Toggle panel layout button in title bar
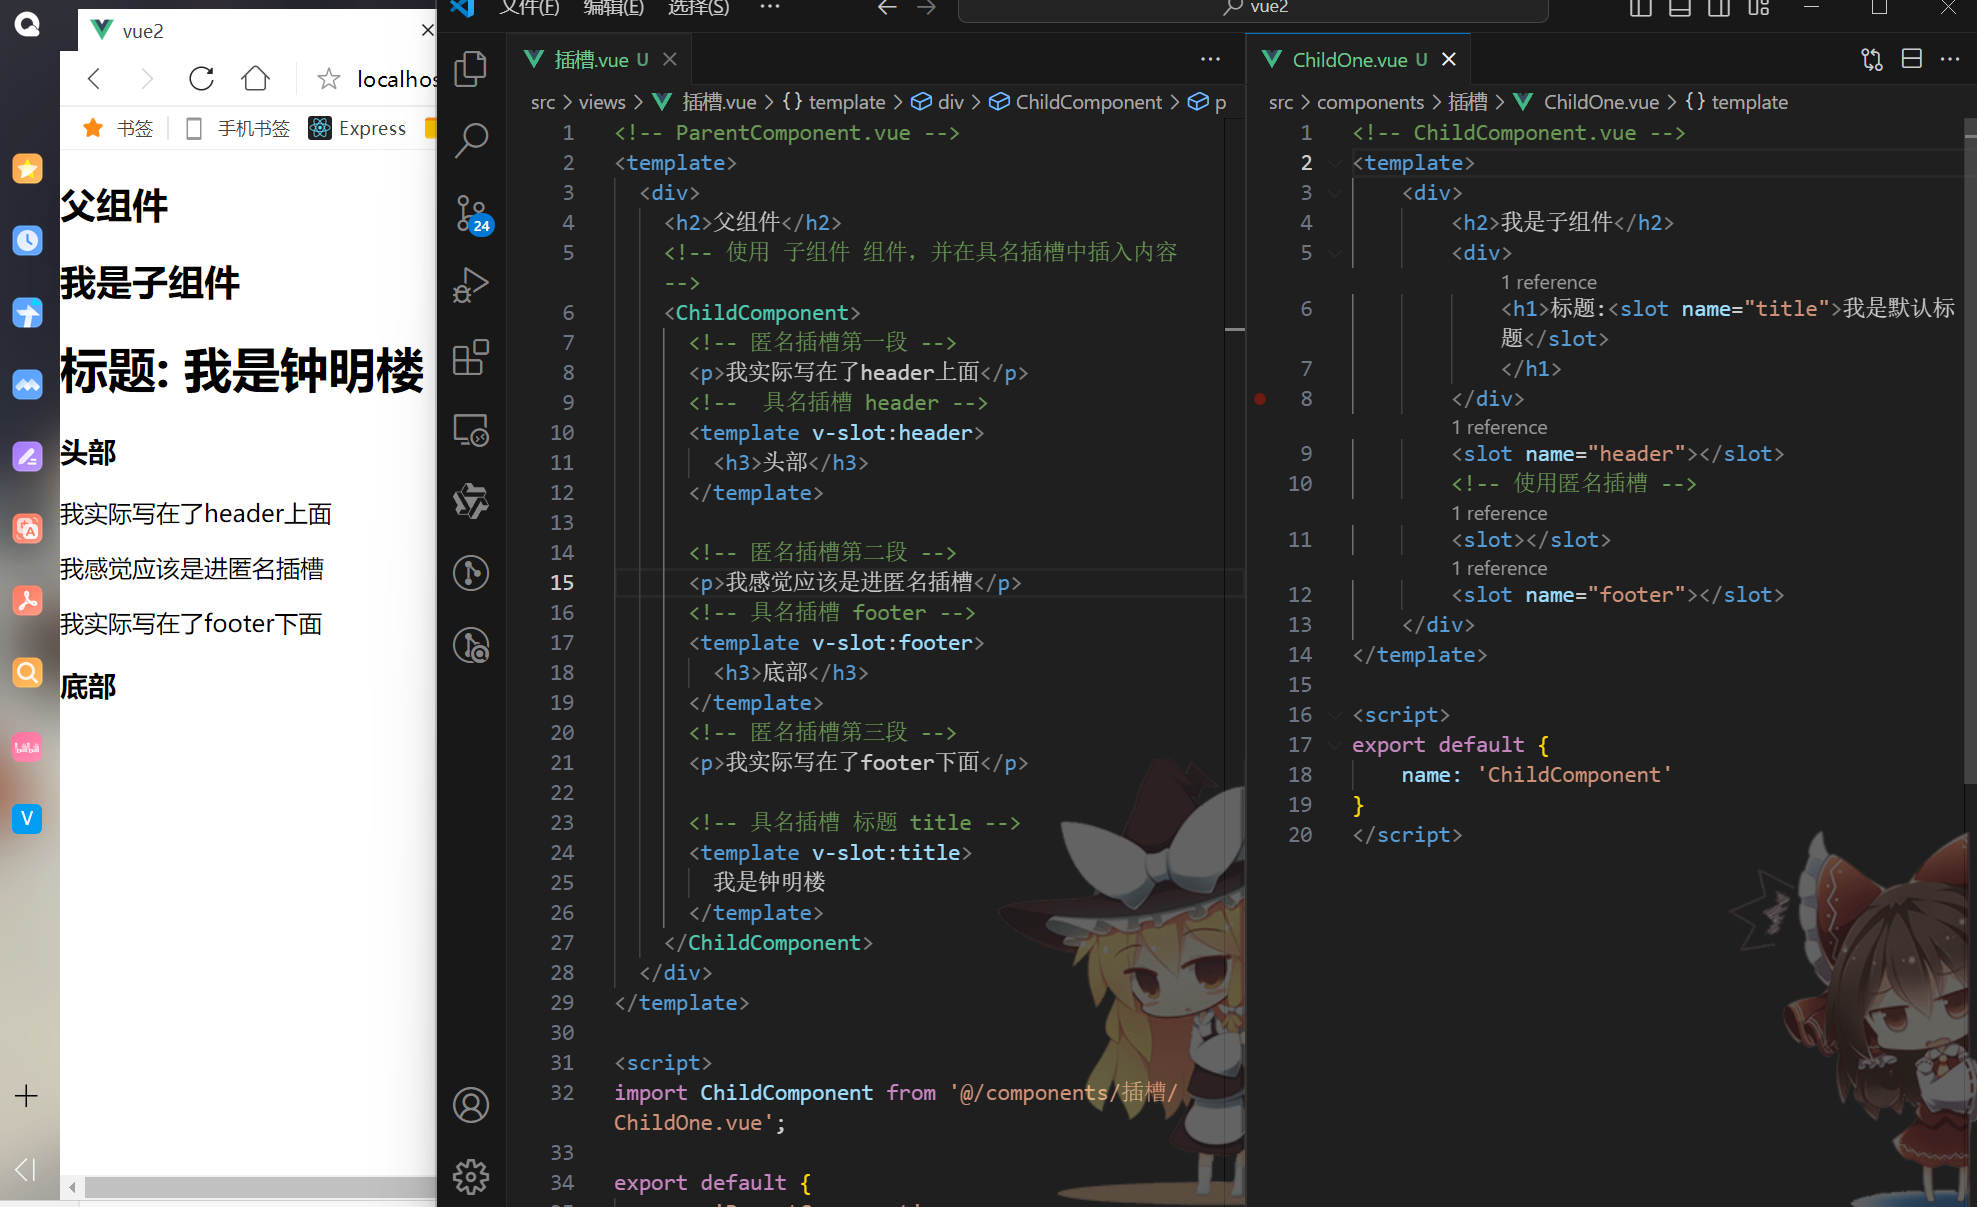Screen dimensions: 1977x1207 1680,8
